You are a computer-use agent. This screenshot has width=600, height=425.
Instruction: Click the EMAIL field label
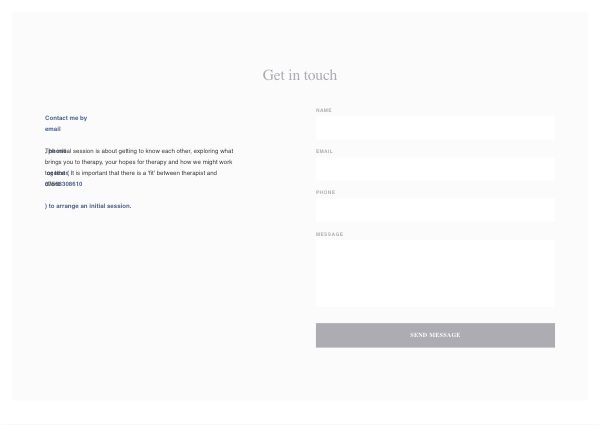tap(325, 151)
